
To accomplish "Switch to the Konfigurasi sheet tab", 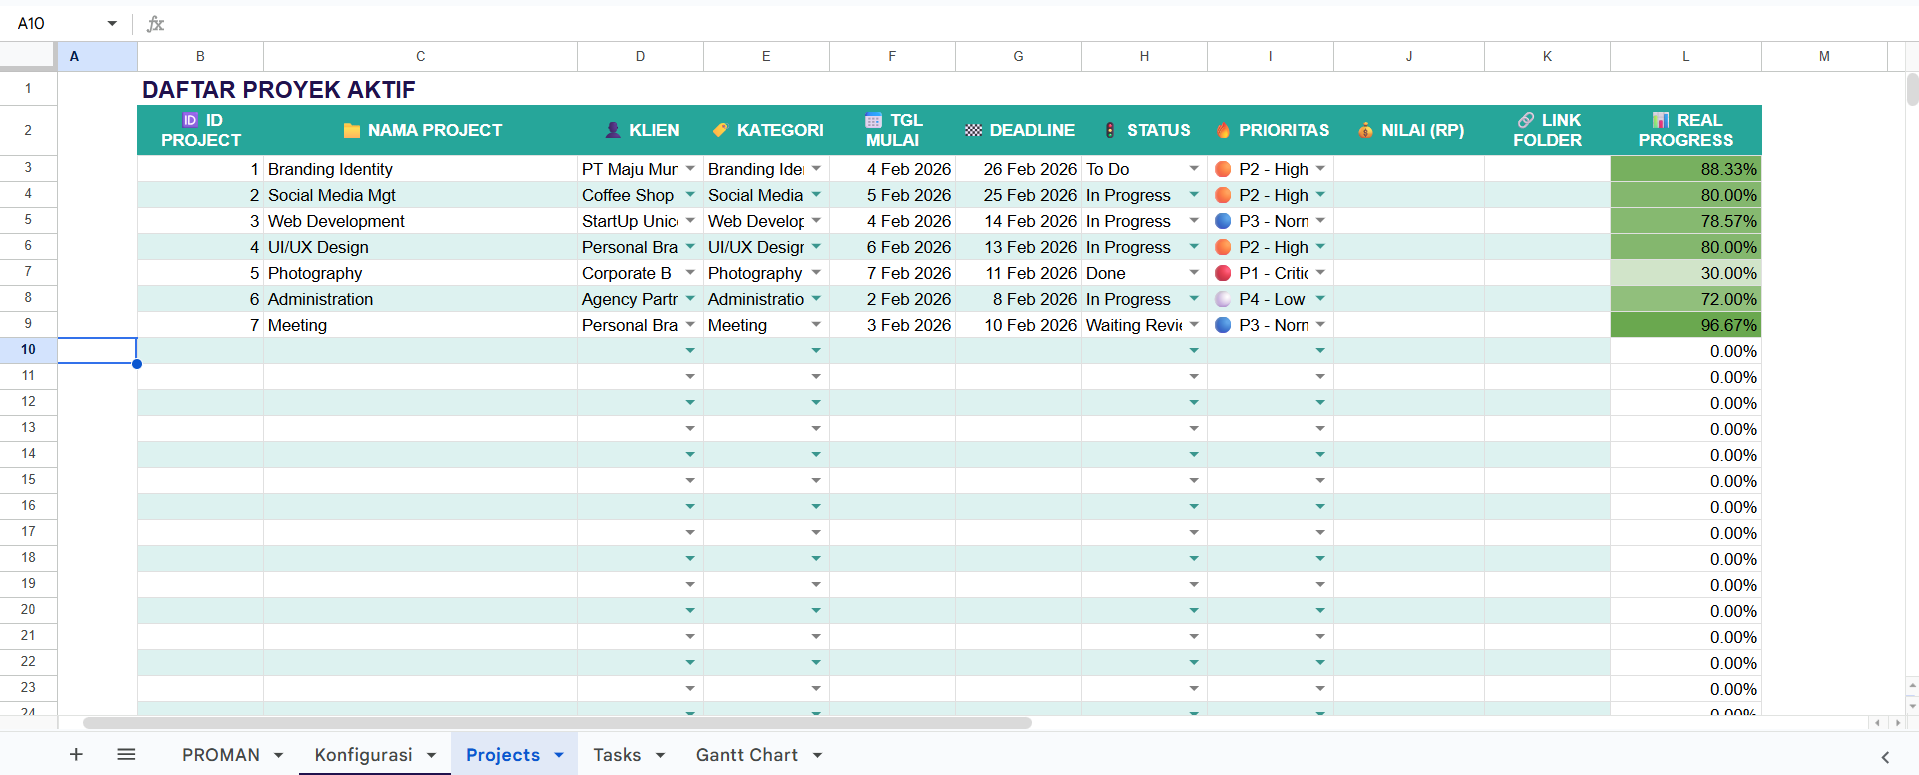I will pos(363,755).
